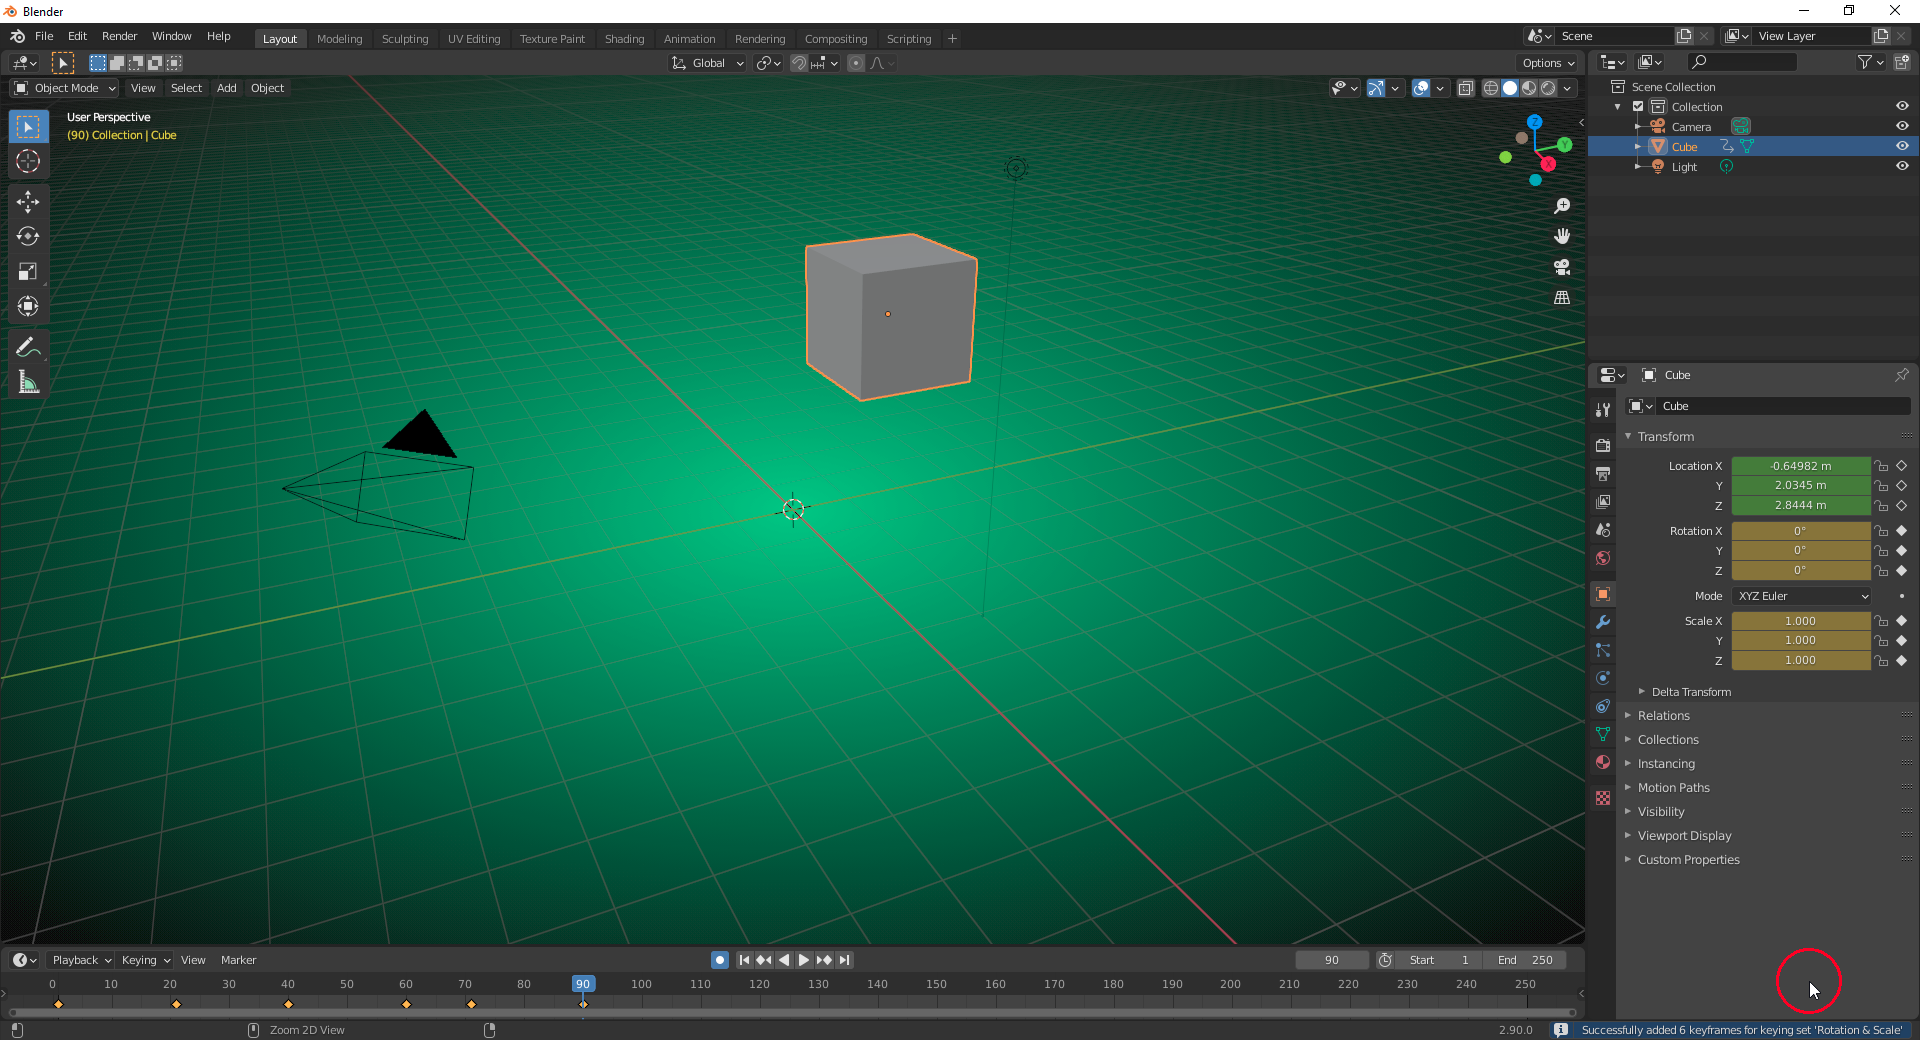
Task: Open the Render properties tab
Action: [x=1603, y=445]
